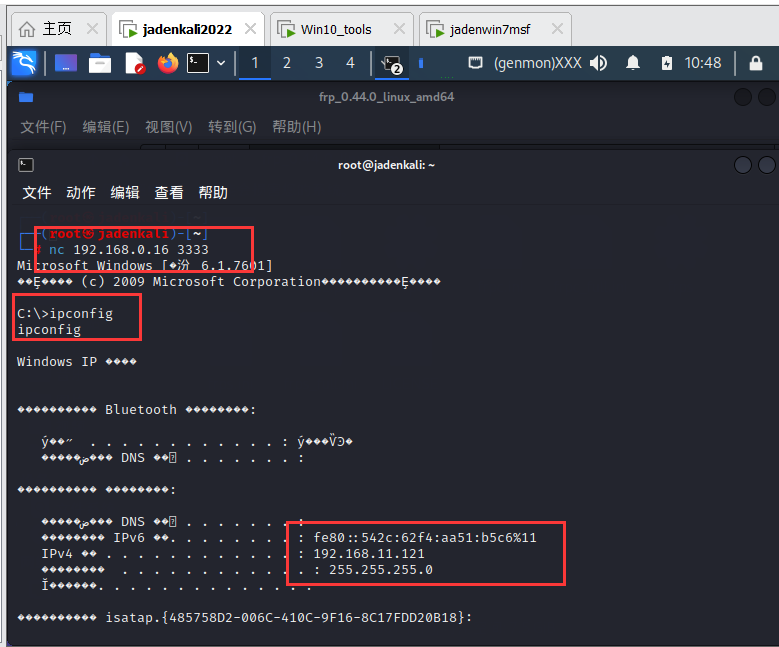The height and width of the screenshot is (647, 779).
Task: Open the terminal 编辑 menu
Action: (x=125, y=192)
